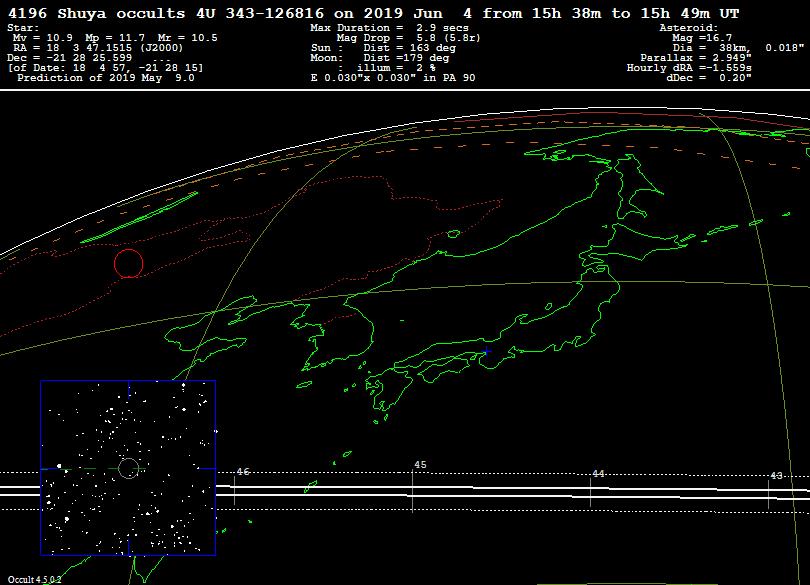Click the asteroid "Mag =16.7" value
Image resolution: width=810 pixels, height=585 pixels.
point(702,38)
